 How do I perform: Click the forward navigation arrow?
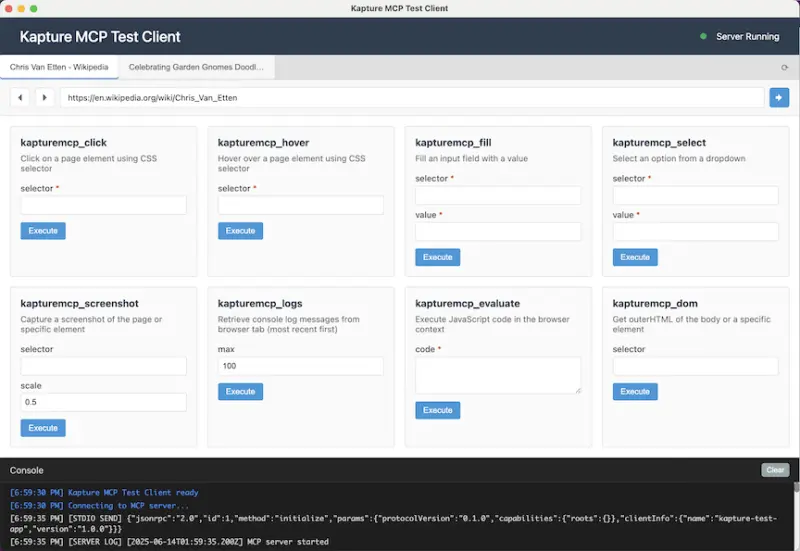click(x=44, y=97)
